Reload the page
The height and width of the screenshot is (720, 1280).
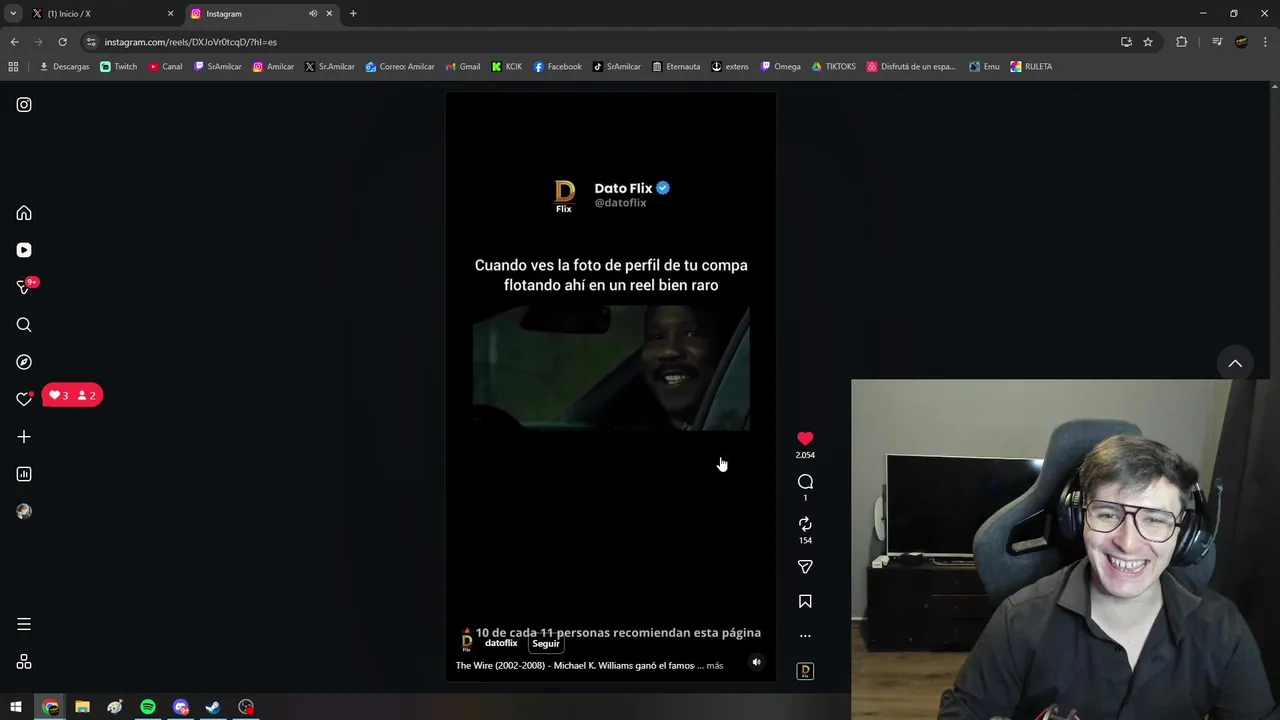[62, 42]
